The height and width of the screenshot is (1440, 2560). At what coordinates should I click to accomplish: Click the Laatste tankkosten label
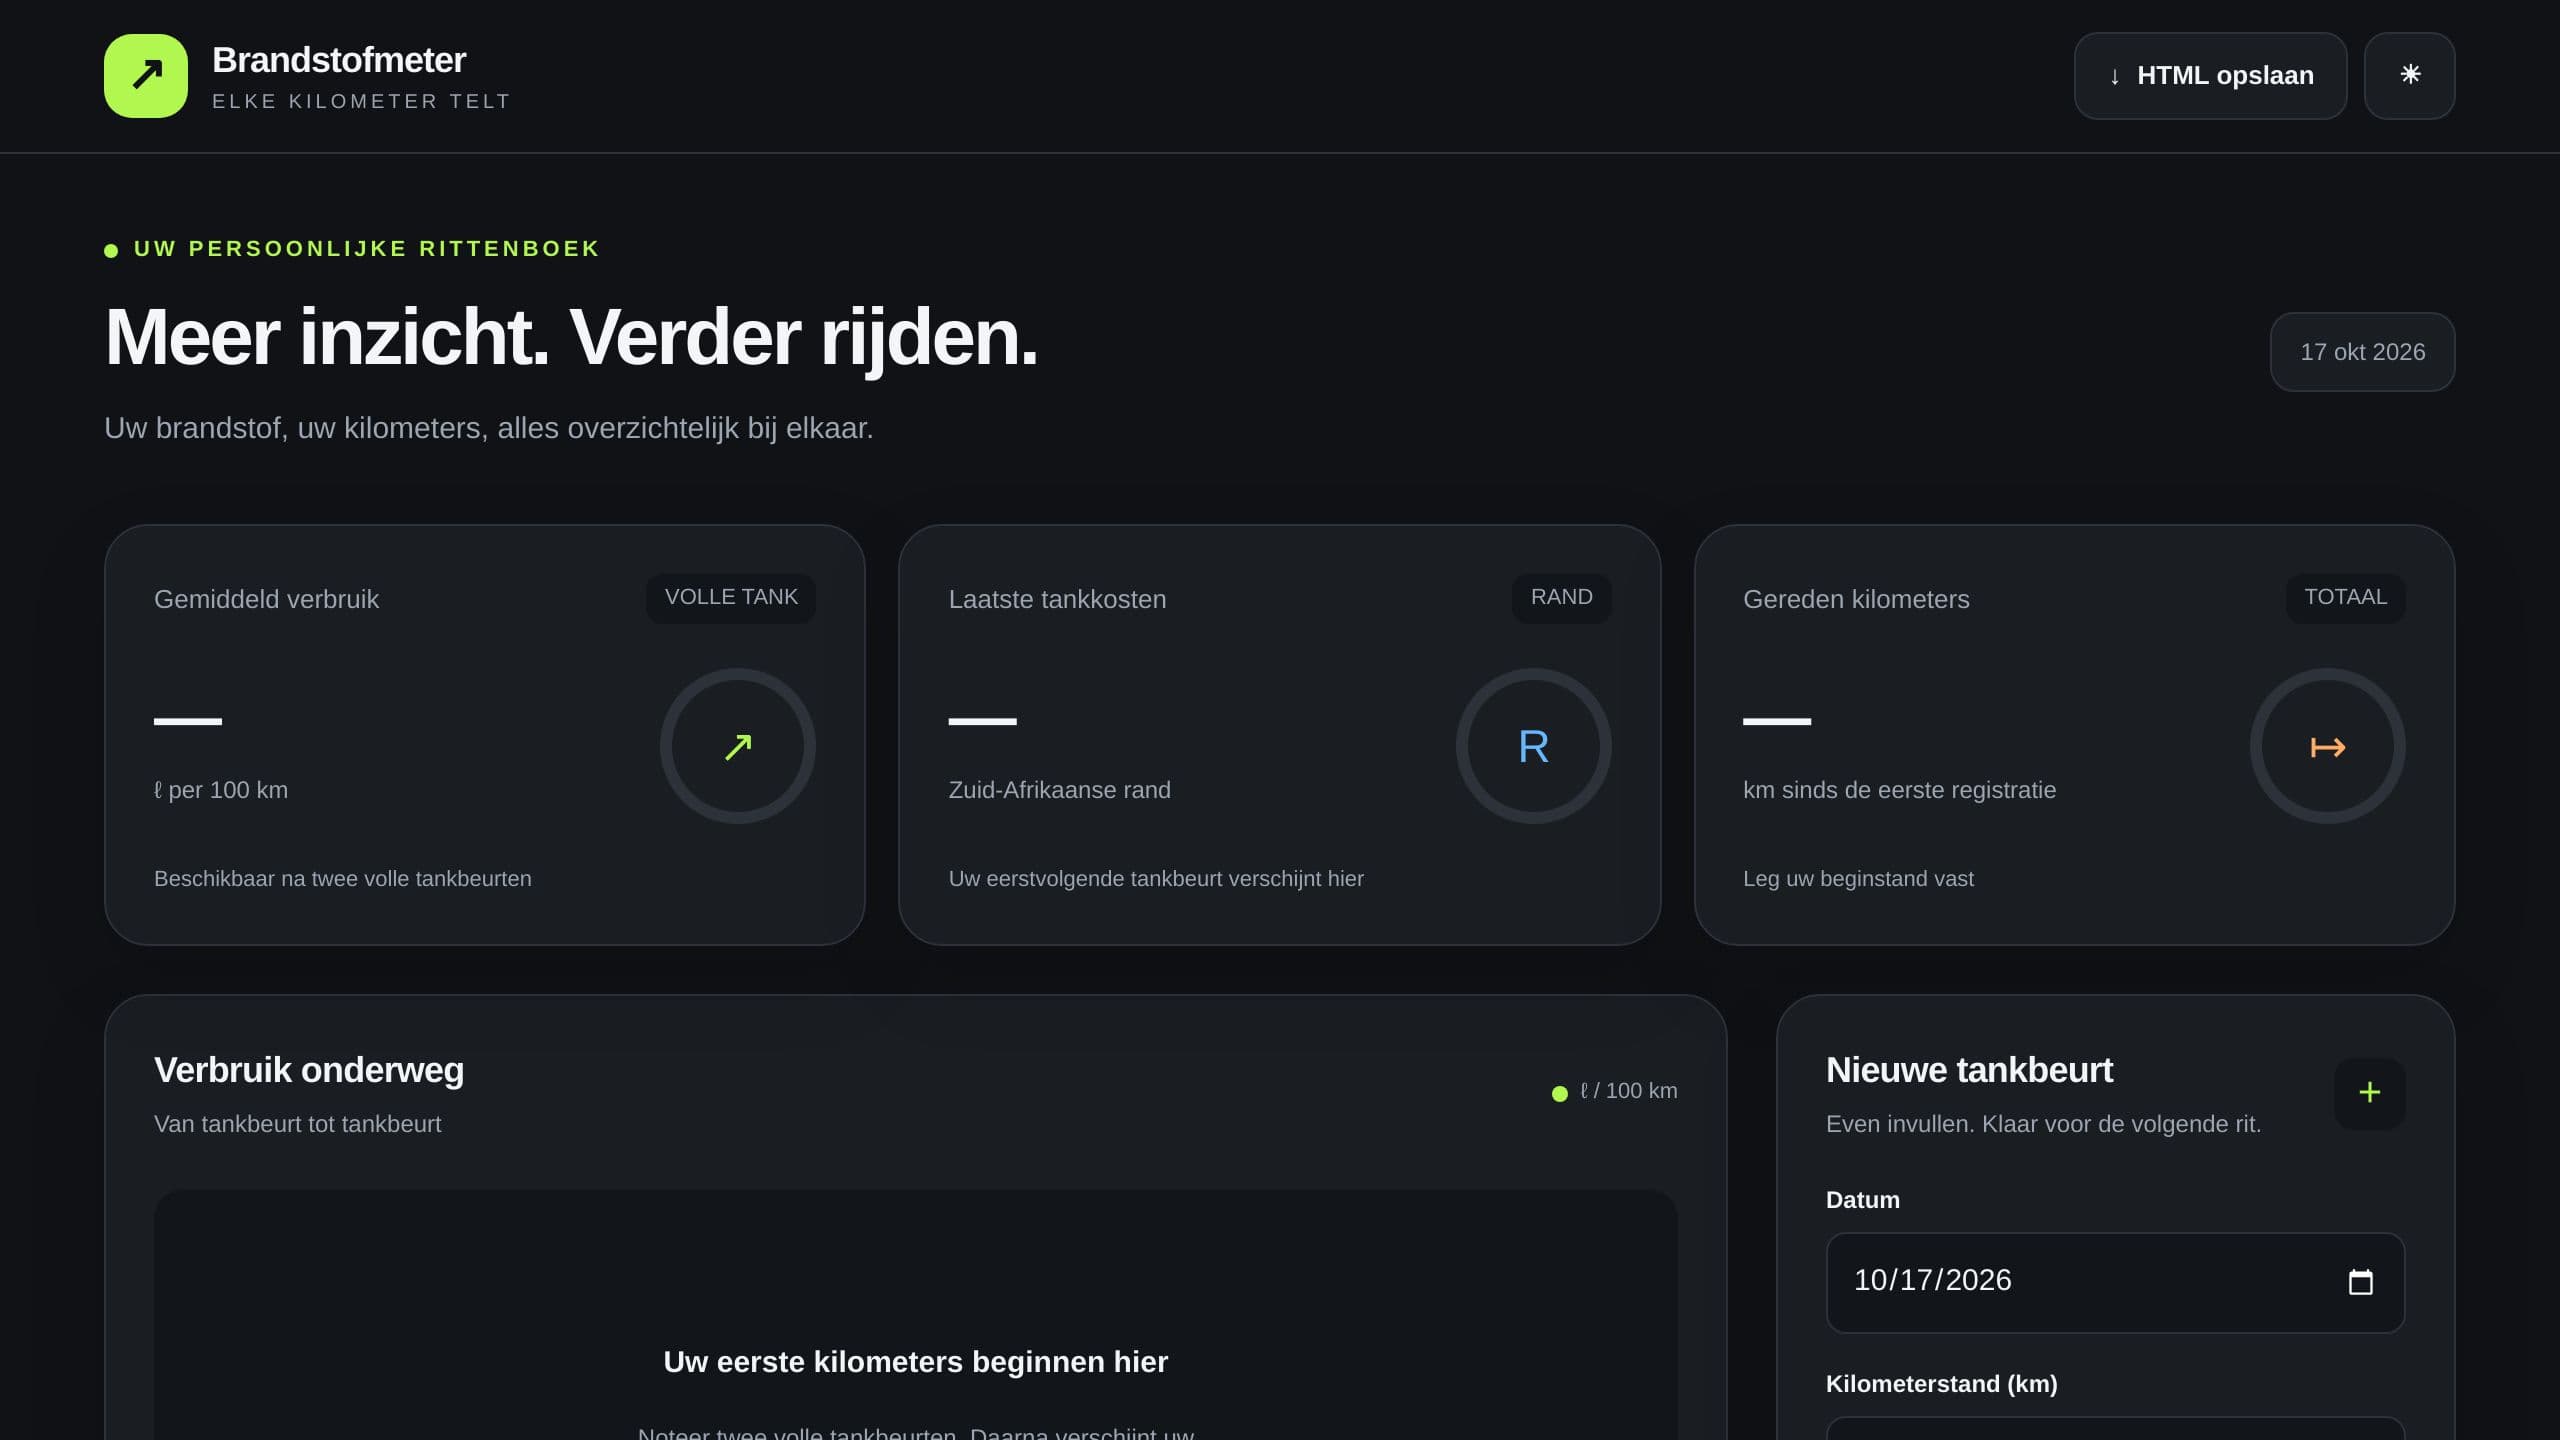1057,599
